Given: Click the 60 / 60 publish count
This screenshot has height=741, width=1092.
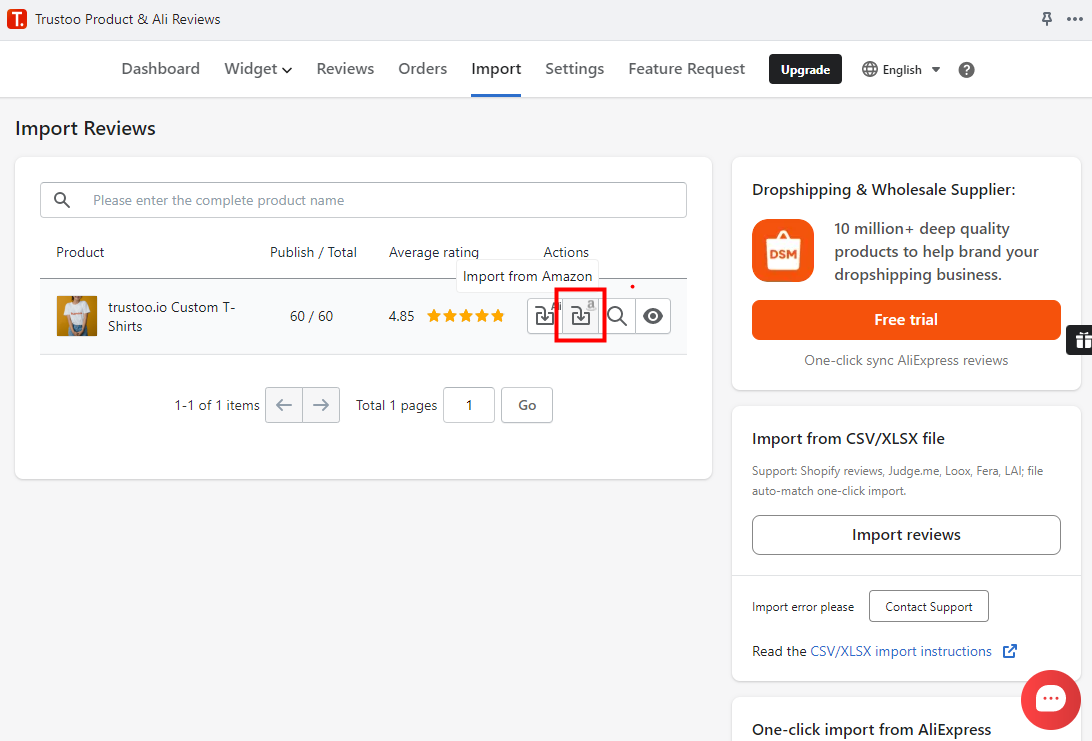Looking at the screenshot, I should pos(311,316).
